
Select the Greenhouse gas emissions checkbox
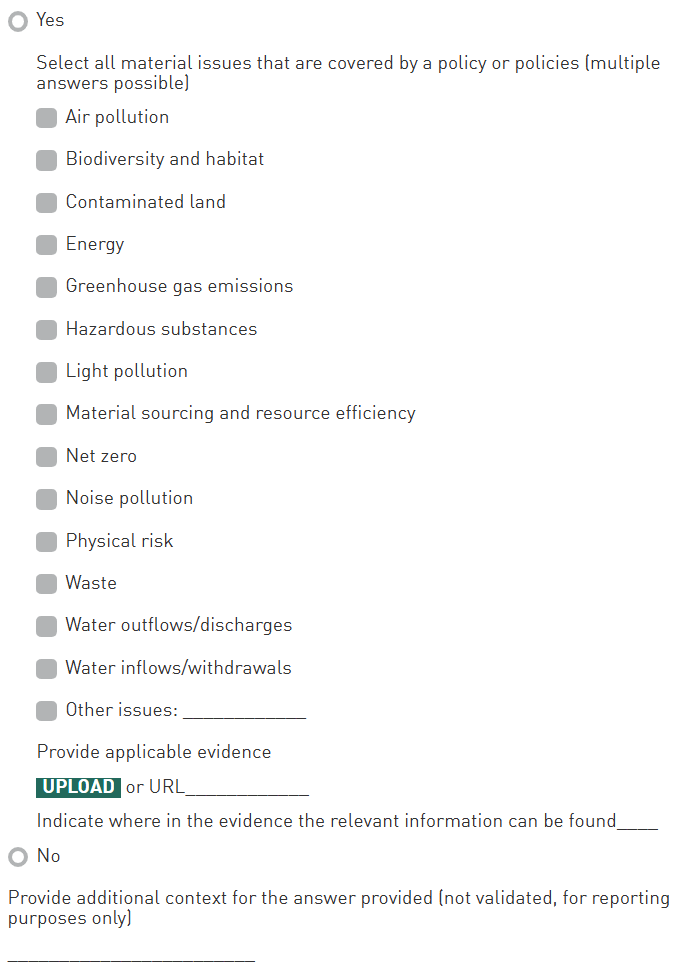[x=47, y=287]
